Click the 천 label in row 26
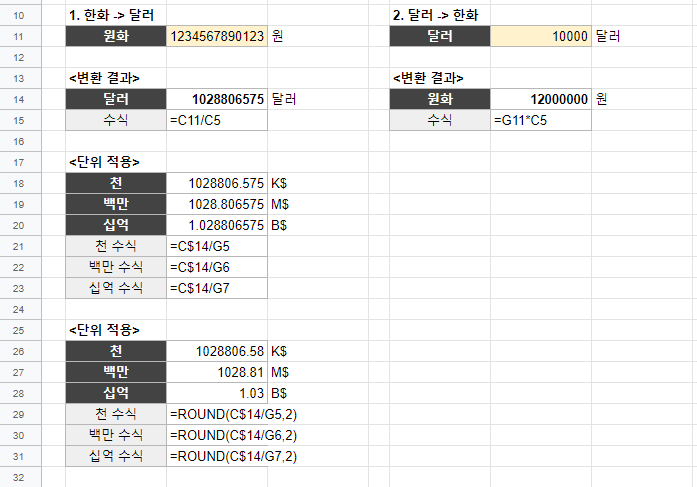 coord(116,351)
